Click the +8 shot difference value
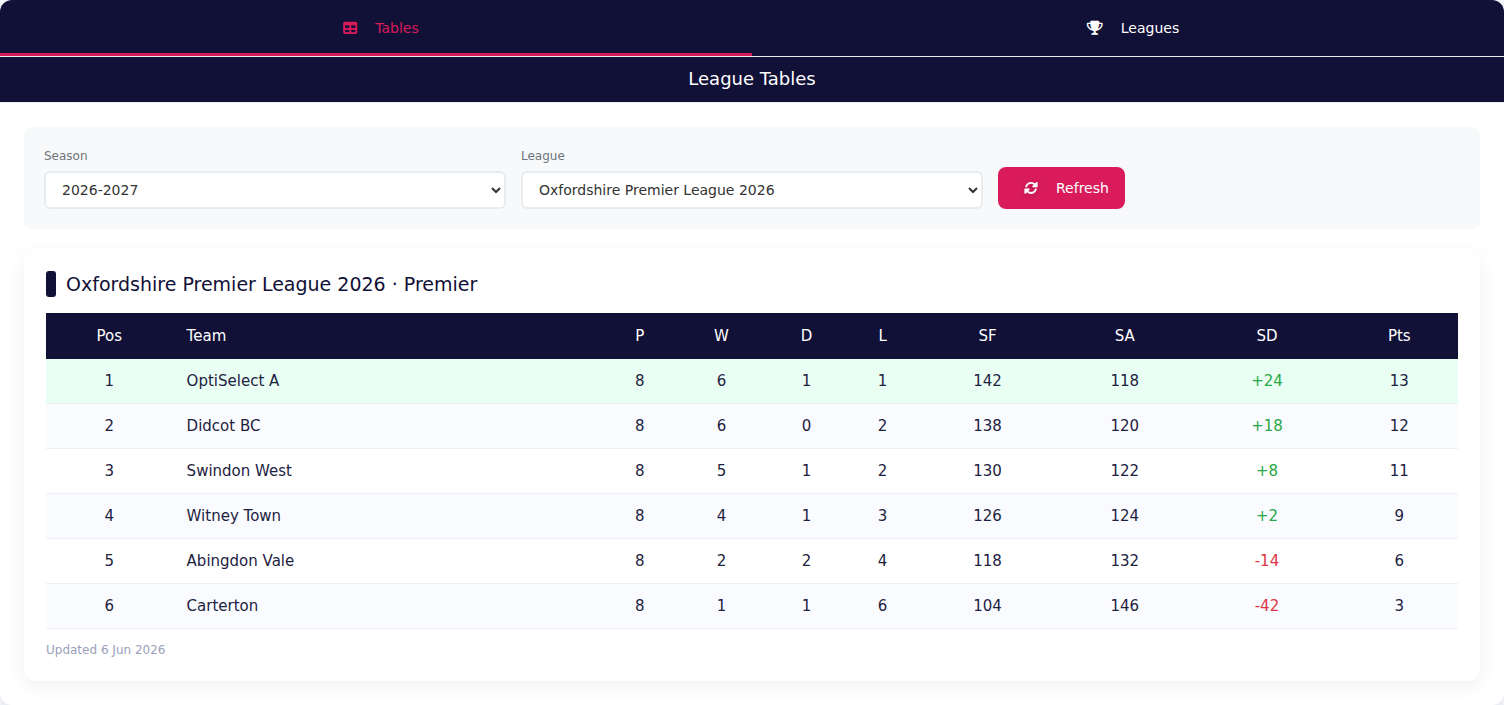The width and height of the screenshot is (1504, 705). coord(1267,471)
